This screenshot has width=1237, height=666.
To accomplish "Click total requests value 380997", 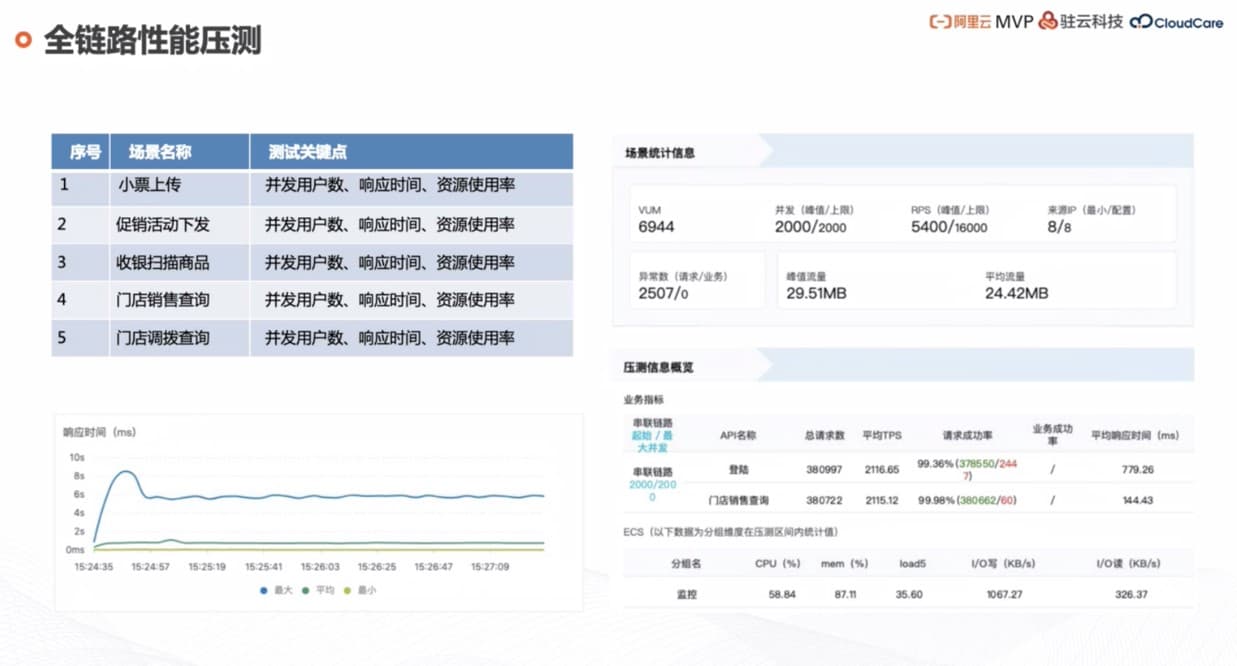I will click(x=825, y=469).
